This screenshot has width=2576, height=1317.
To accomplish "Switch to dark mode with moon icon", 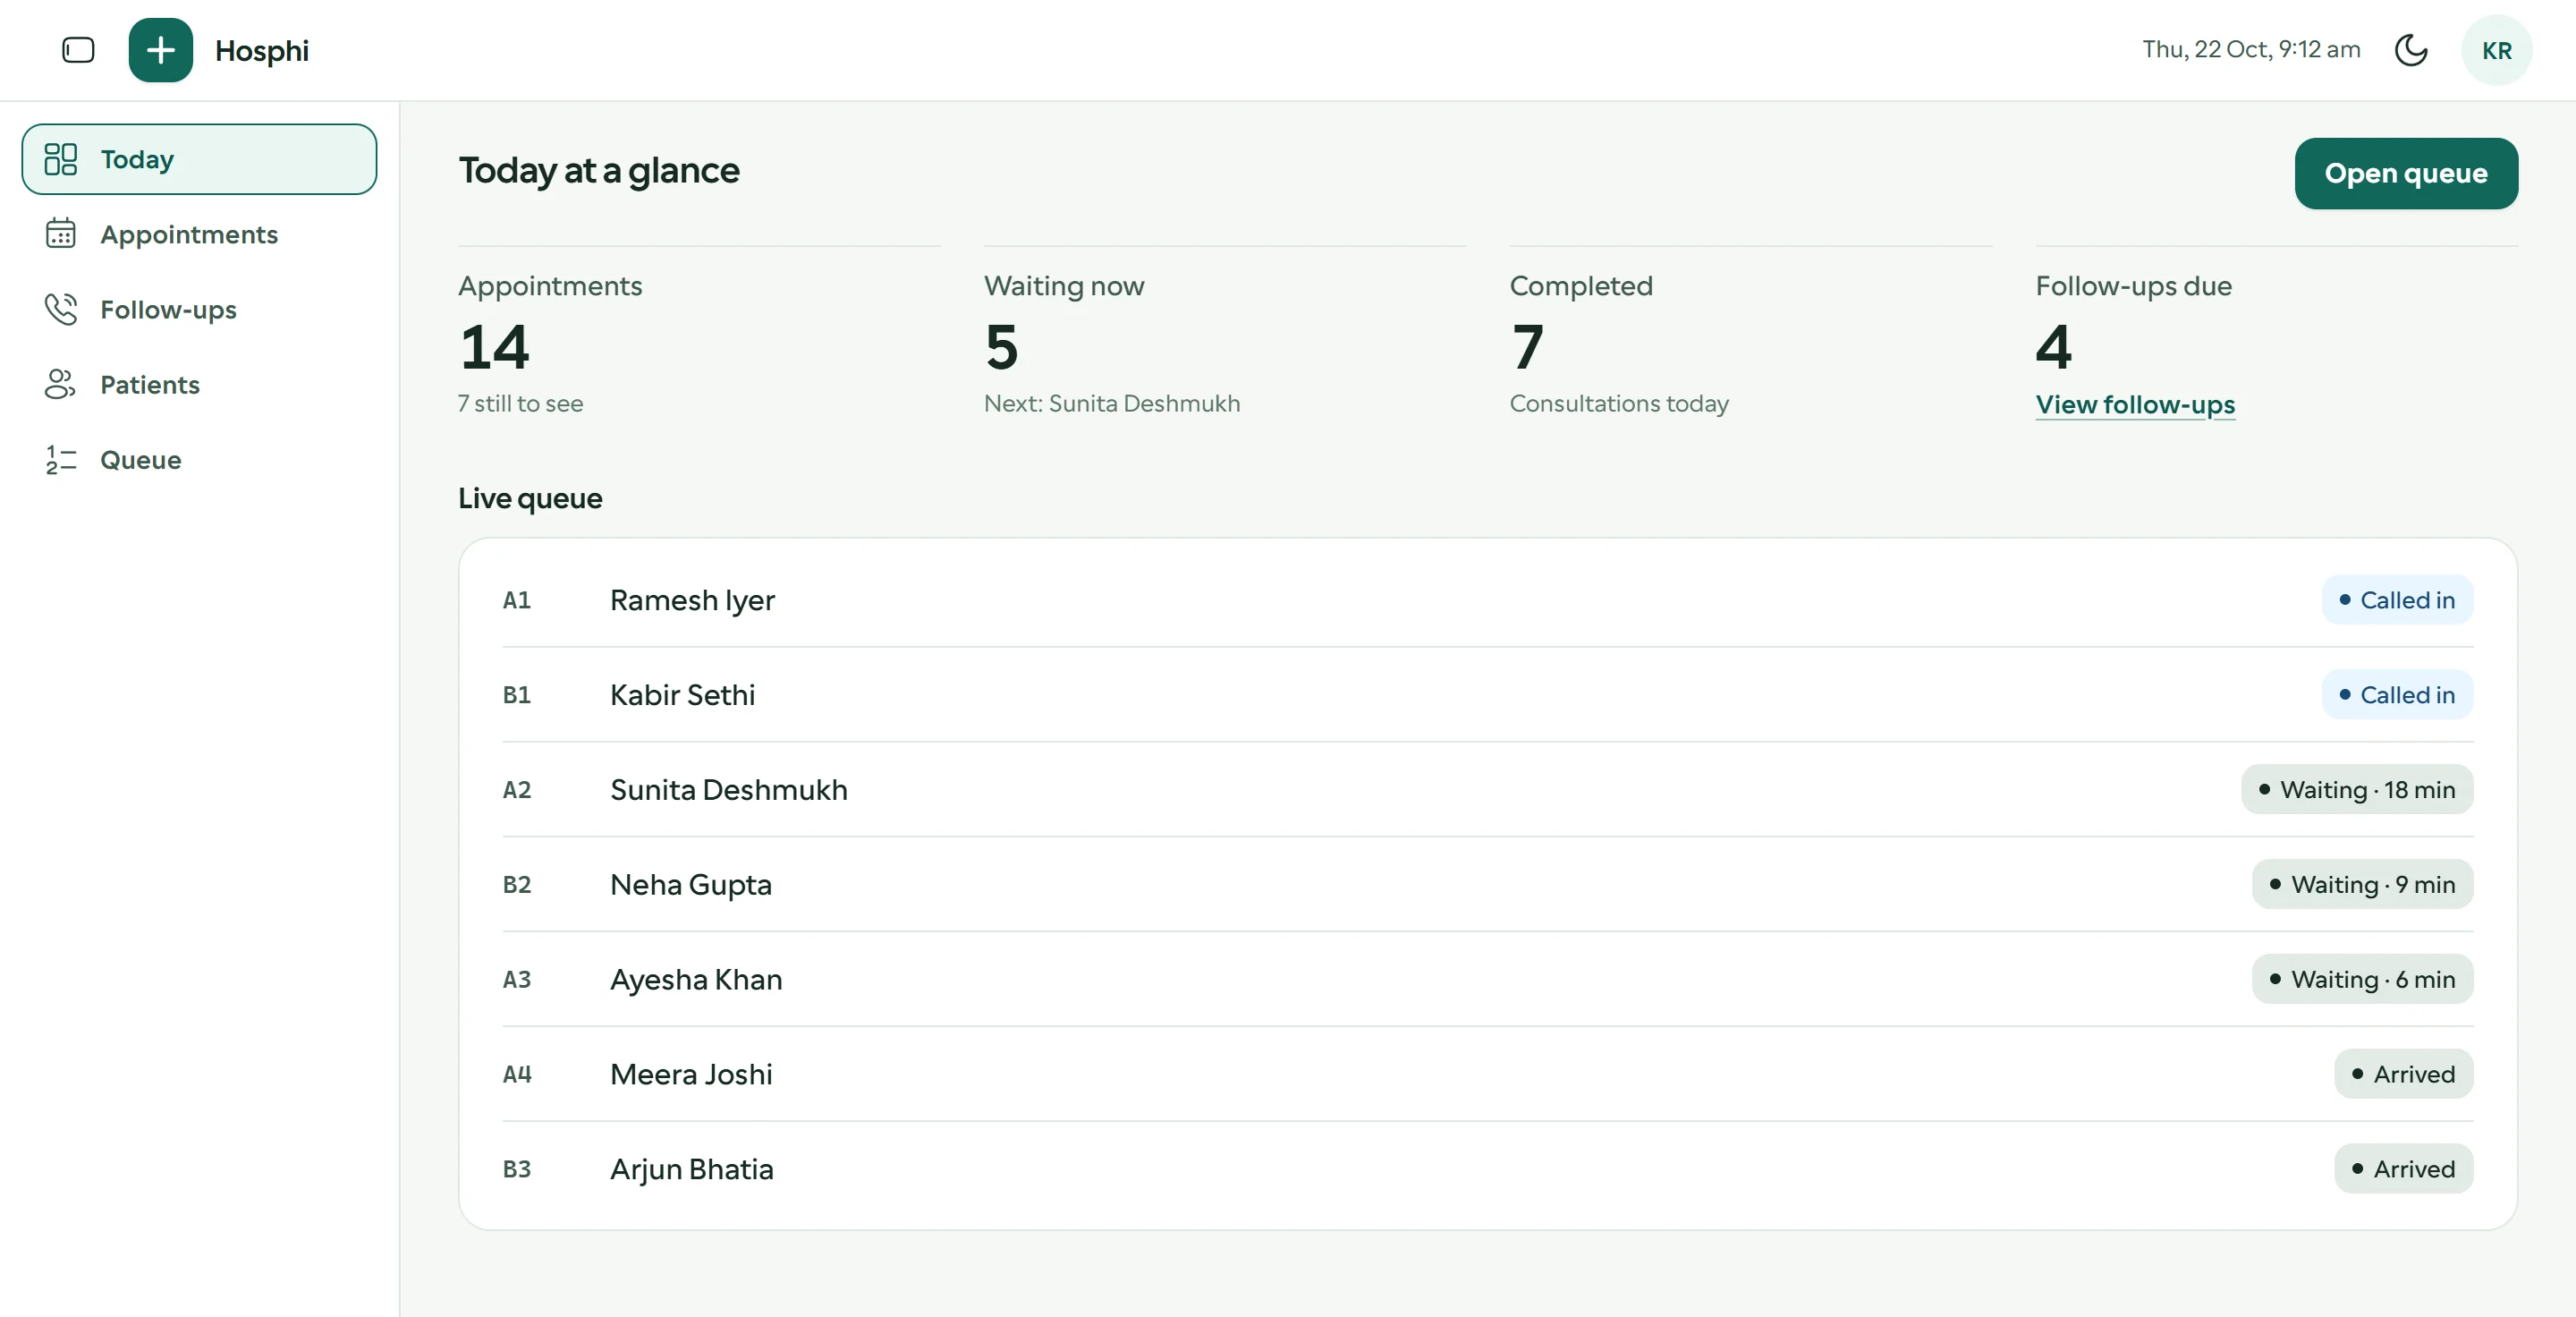I will click(2411, 50).
